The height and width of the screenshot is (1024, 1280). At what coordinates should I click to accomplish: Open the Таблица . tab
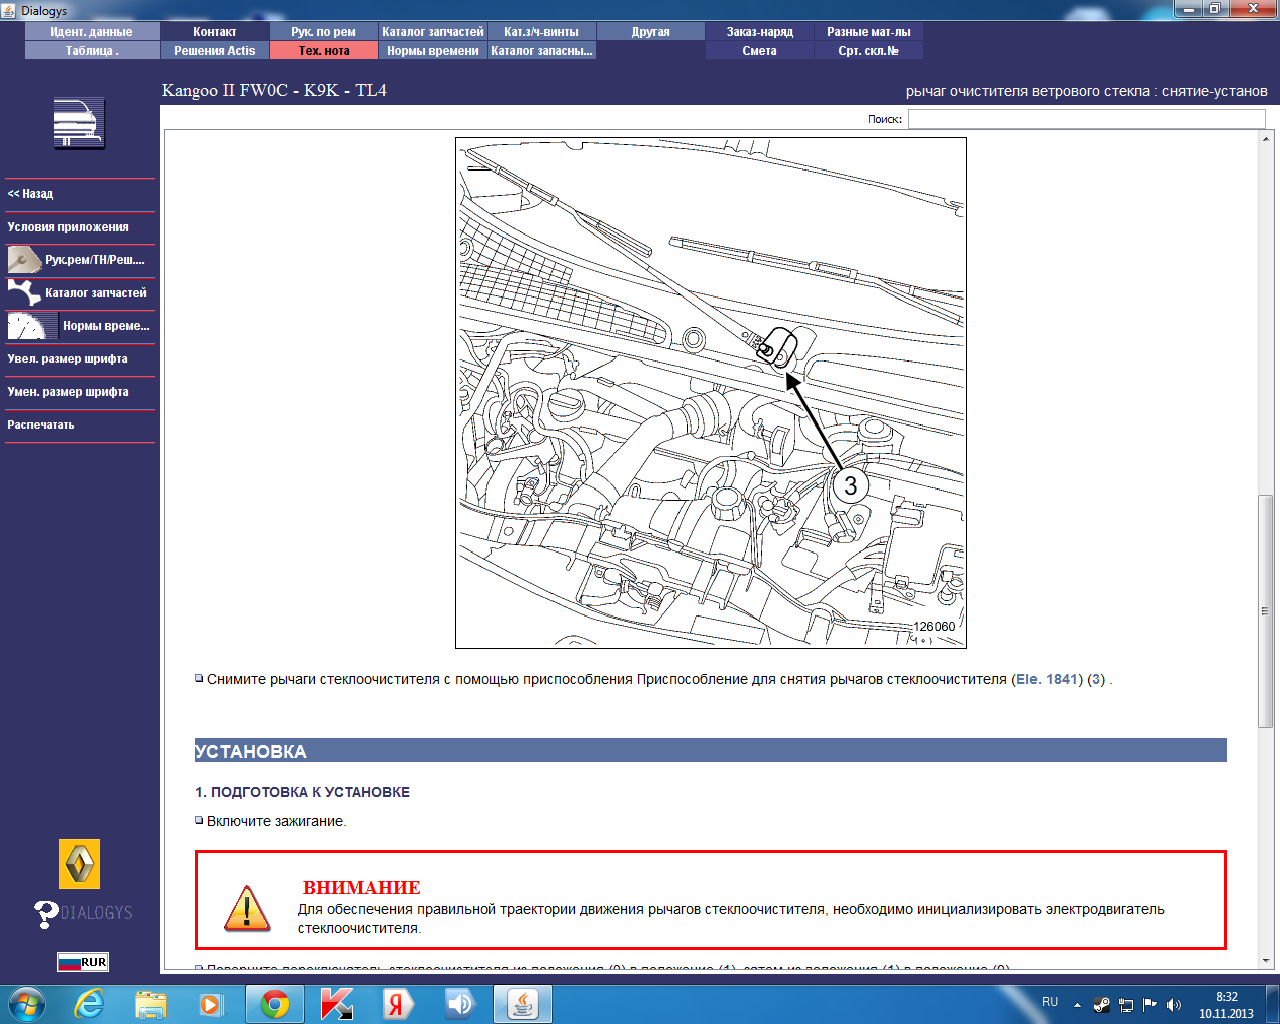(92, 51)
